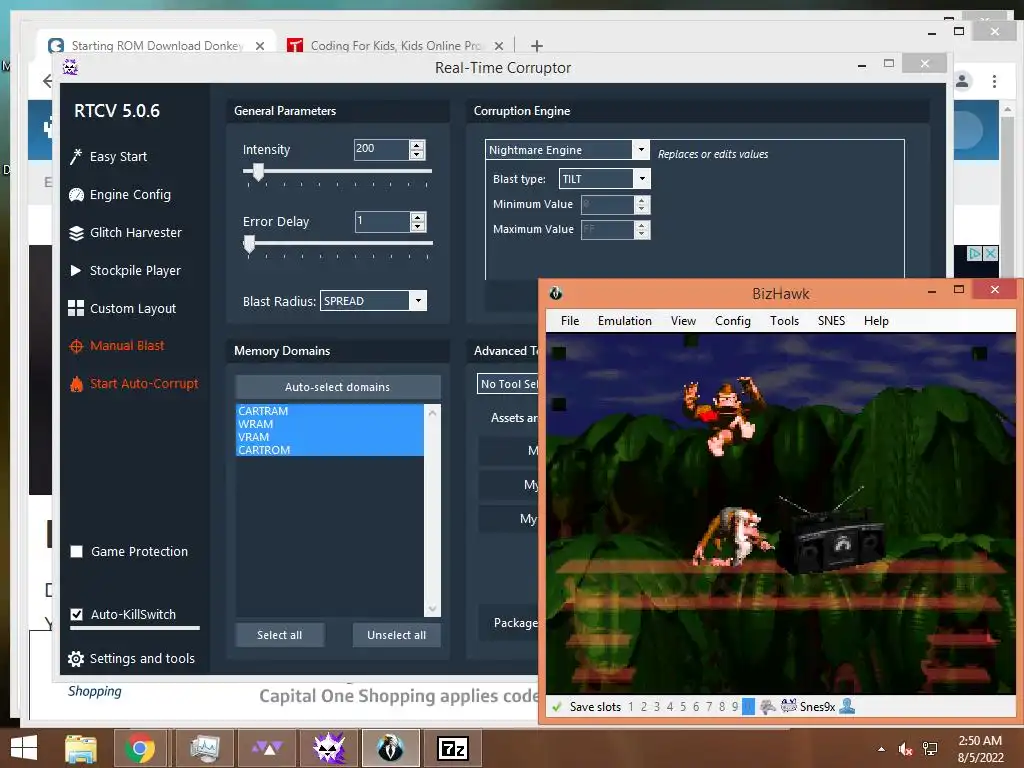This screenshot has width=1024, height=768.
Task: Click the blue user icon in BizHawk status bar
Action: (x=847, y=706)
